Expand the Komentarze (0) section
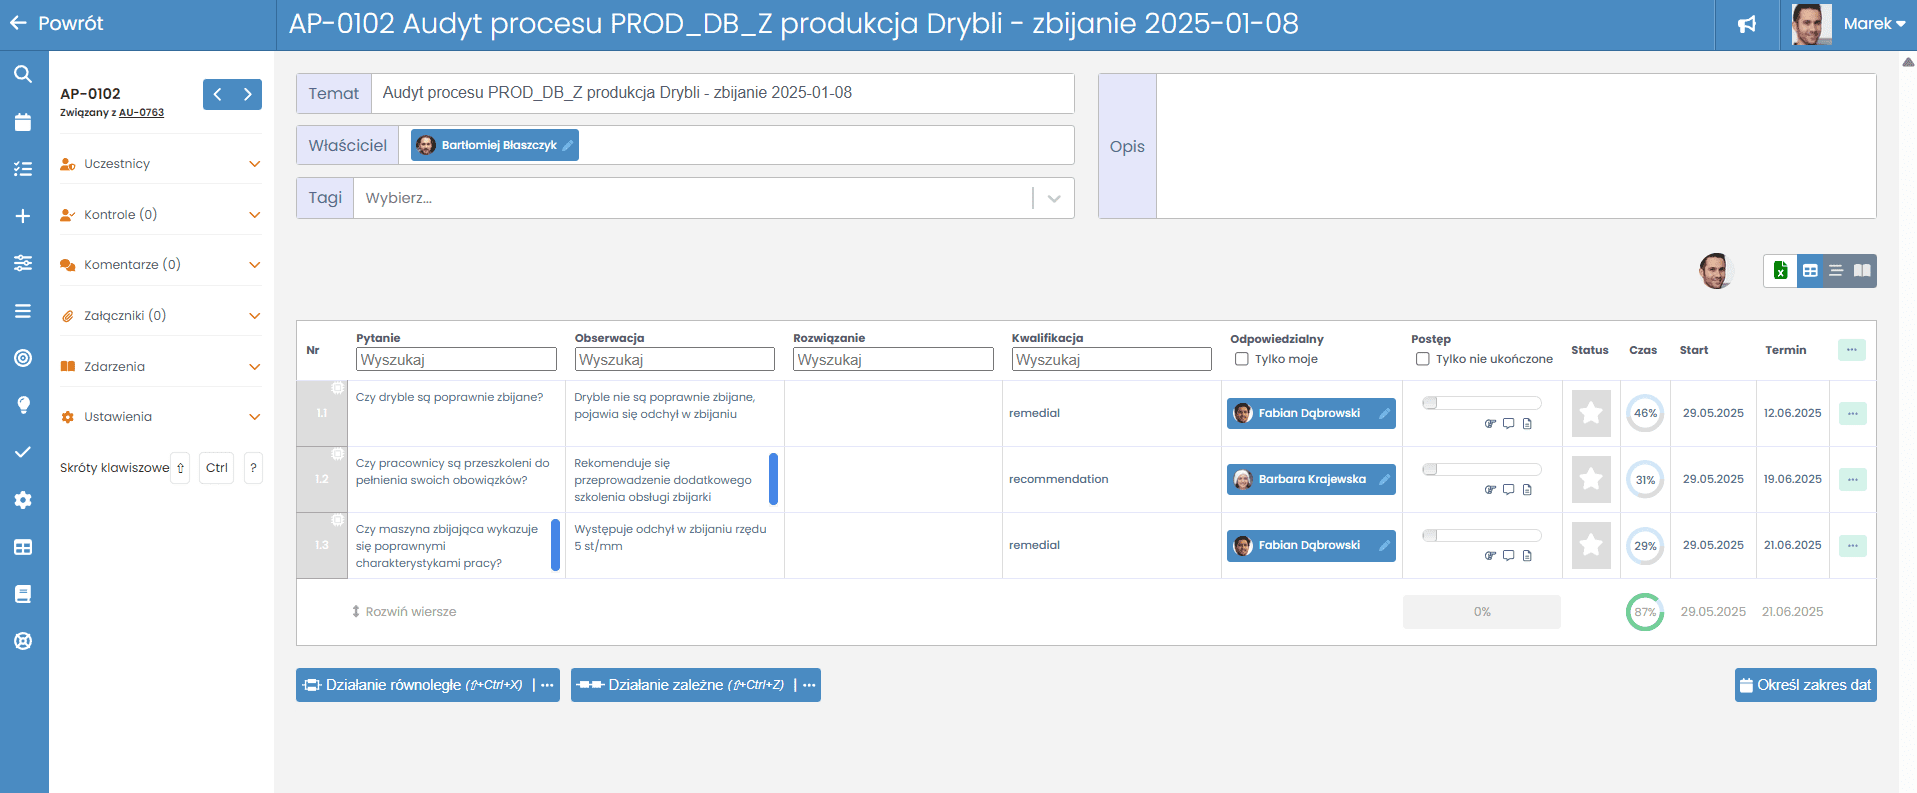 (x=161, y=265)
